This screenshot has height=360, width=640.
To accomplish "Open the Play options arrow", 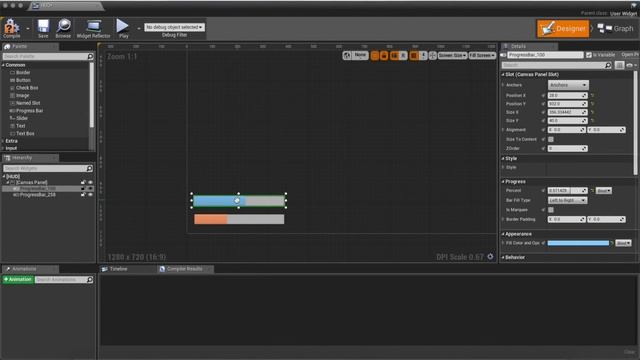I will tap(138, 29).
